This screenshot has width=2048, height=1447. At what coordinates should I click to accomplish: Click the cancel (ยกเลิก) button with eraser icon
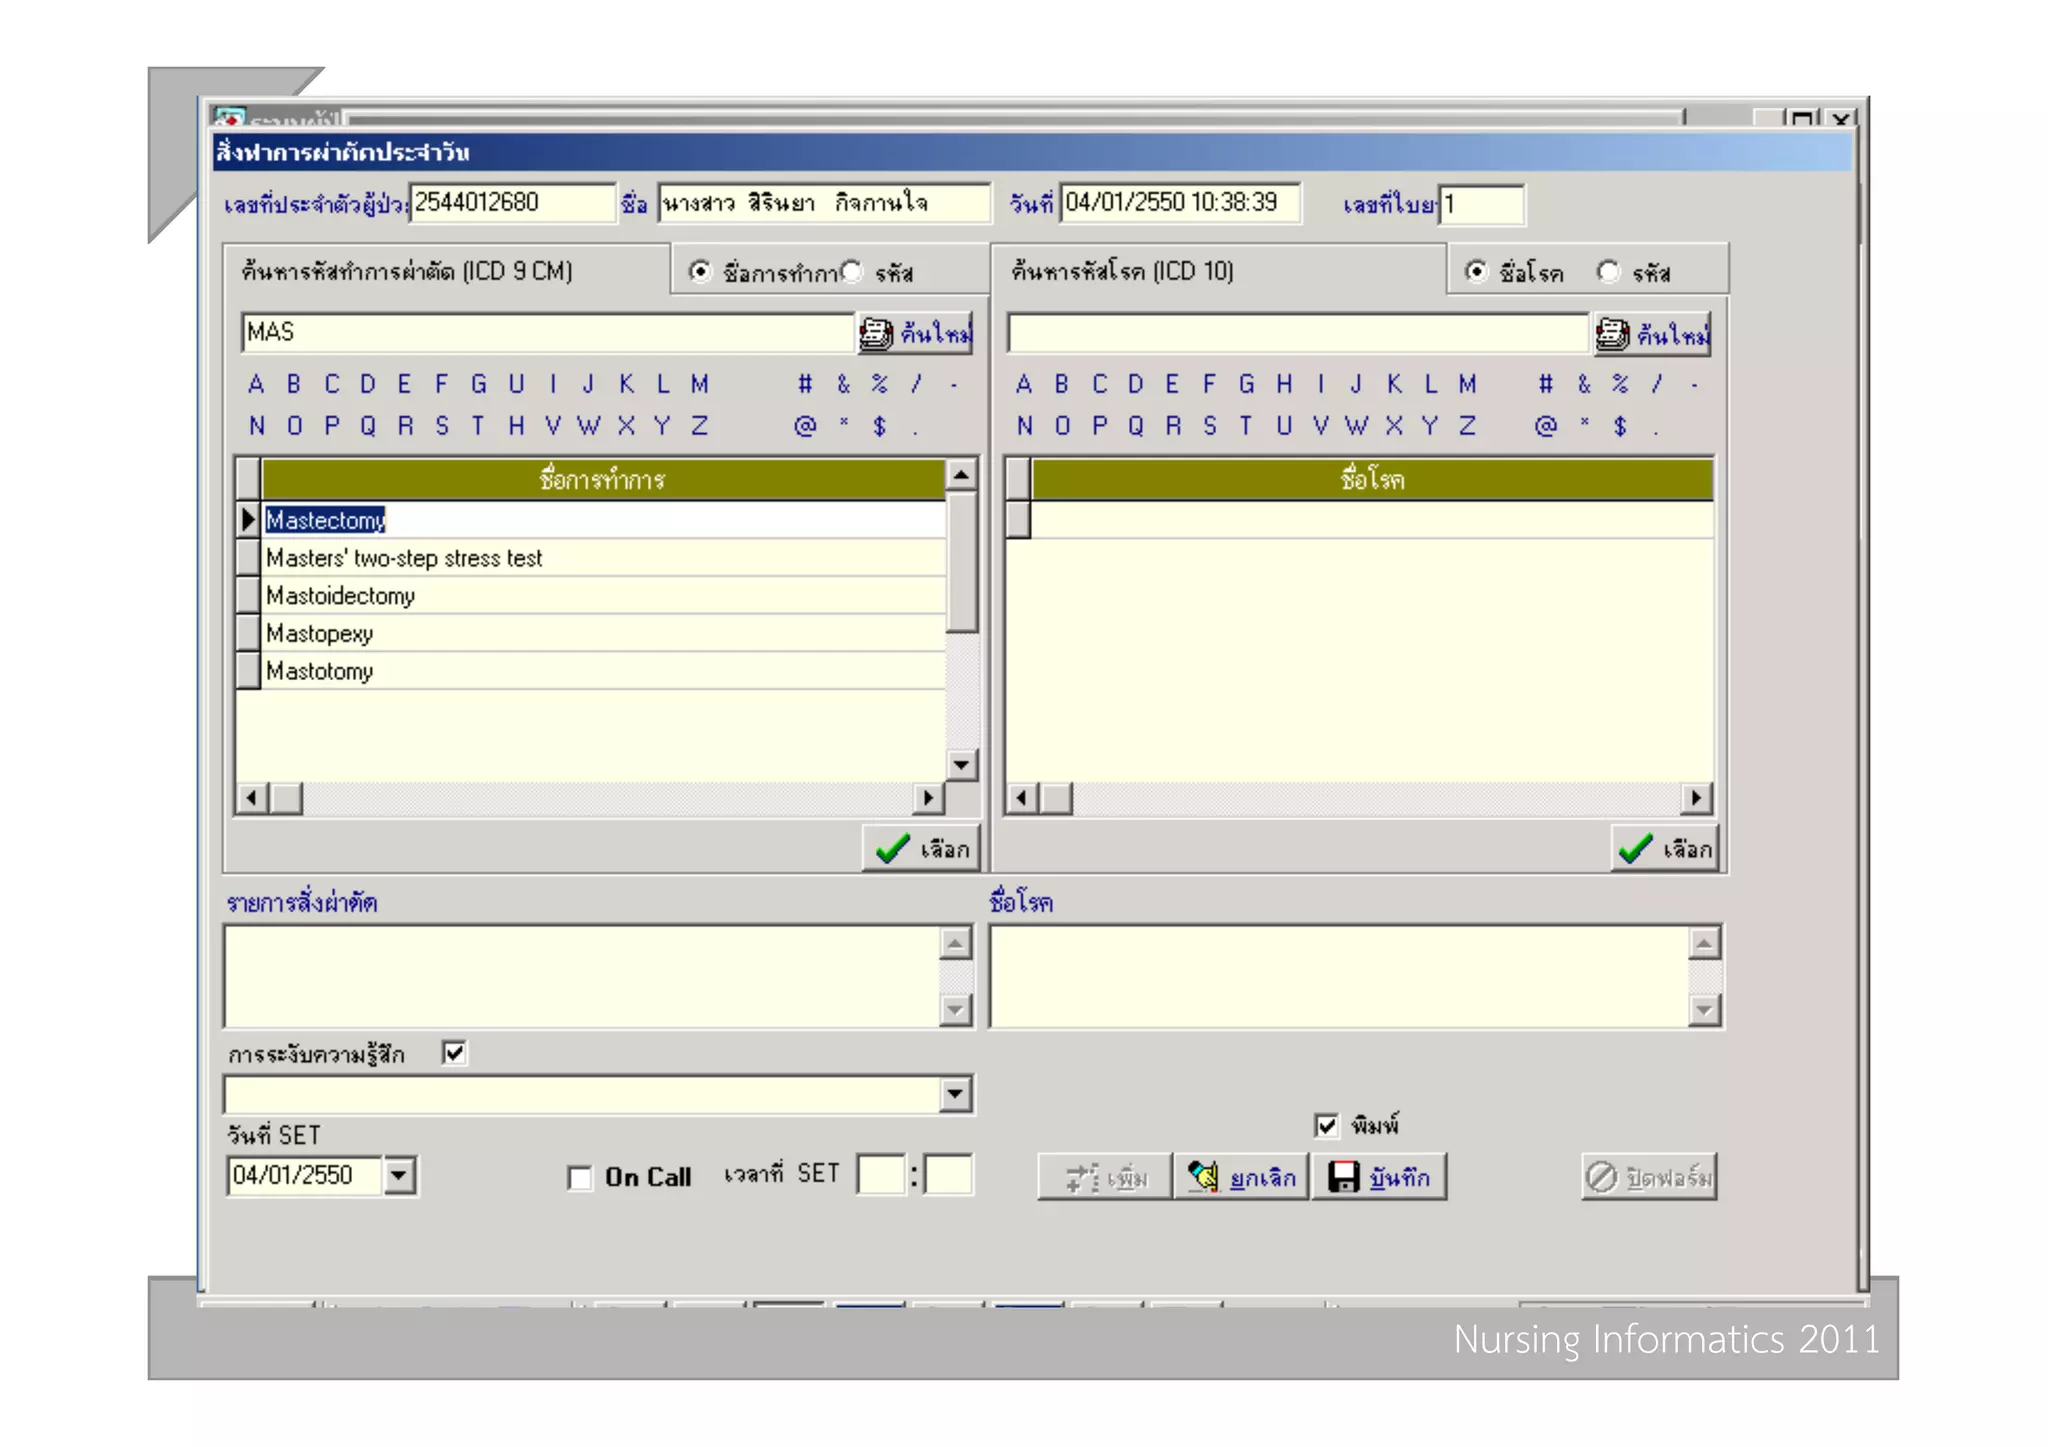tap(1240, 1177)
